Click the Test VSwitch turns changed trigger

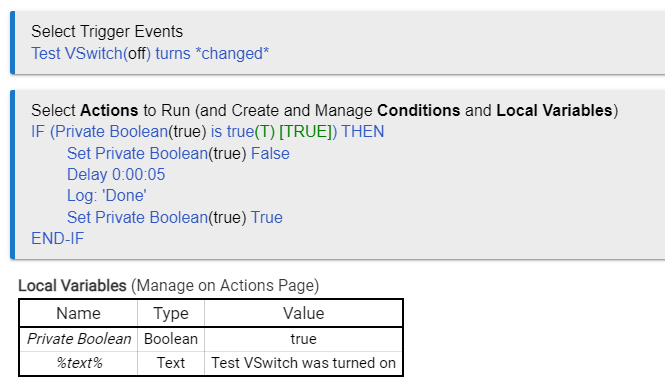click(x=150, y=54)
